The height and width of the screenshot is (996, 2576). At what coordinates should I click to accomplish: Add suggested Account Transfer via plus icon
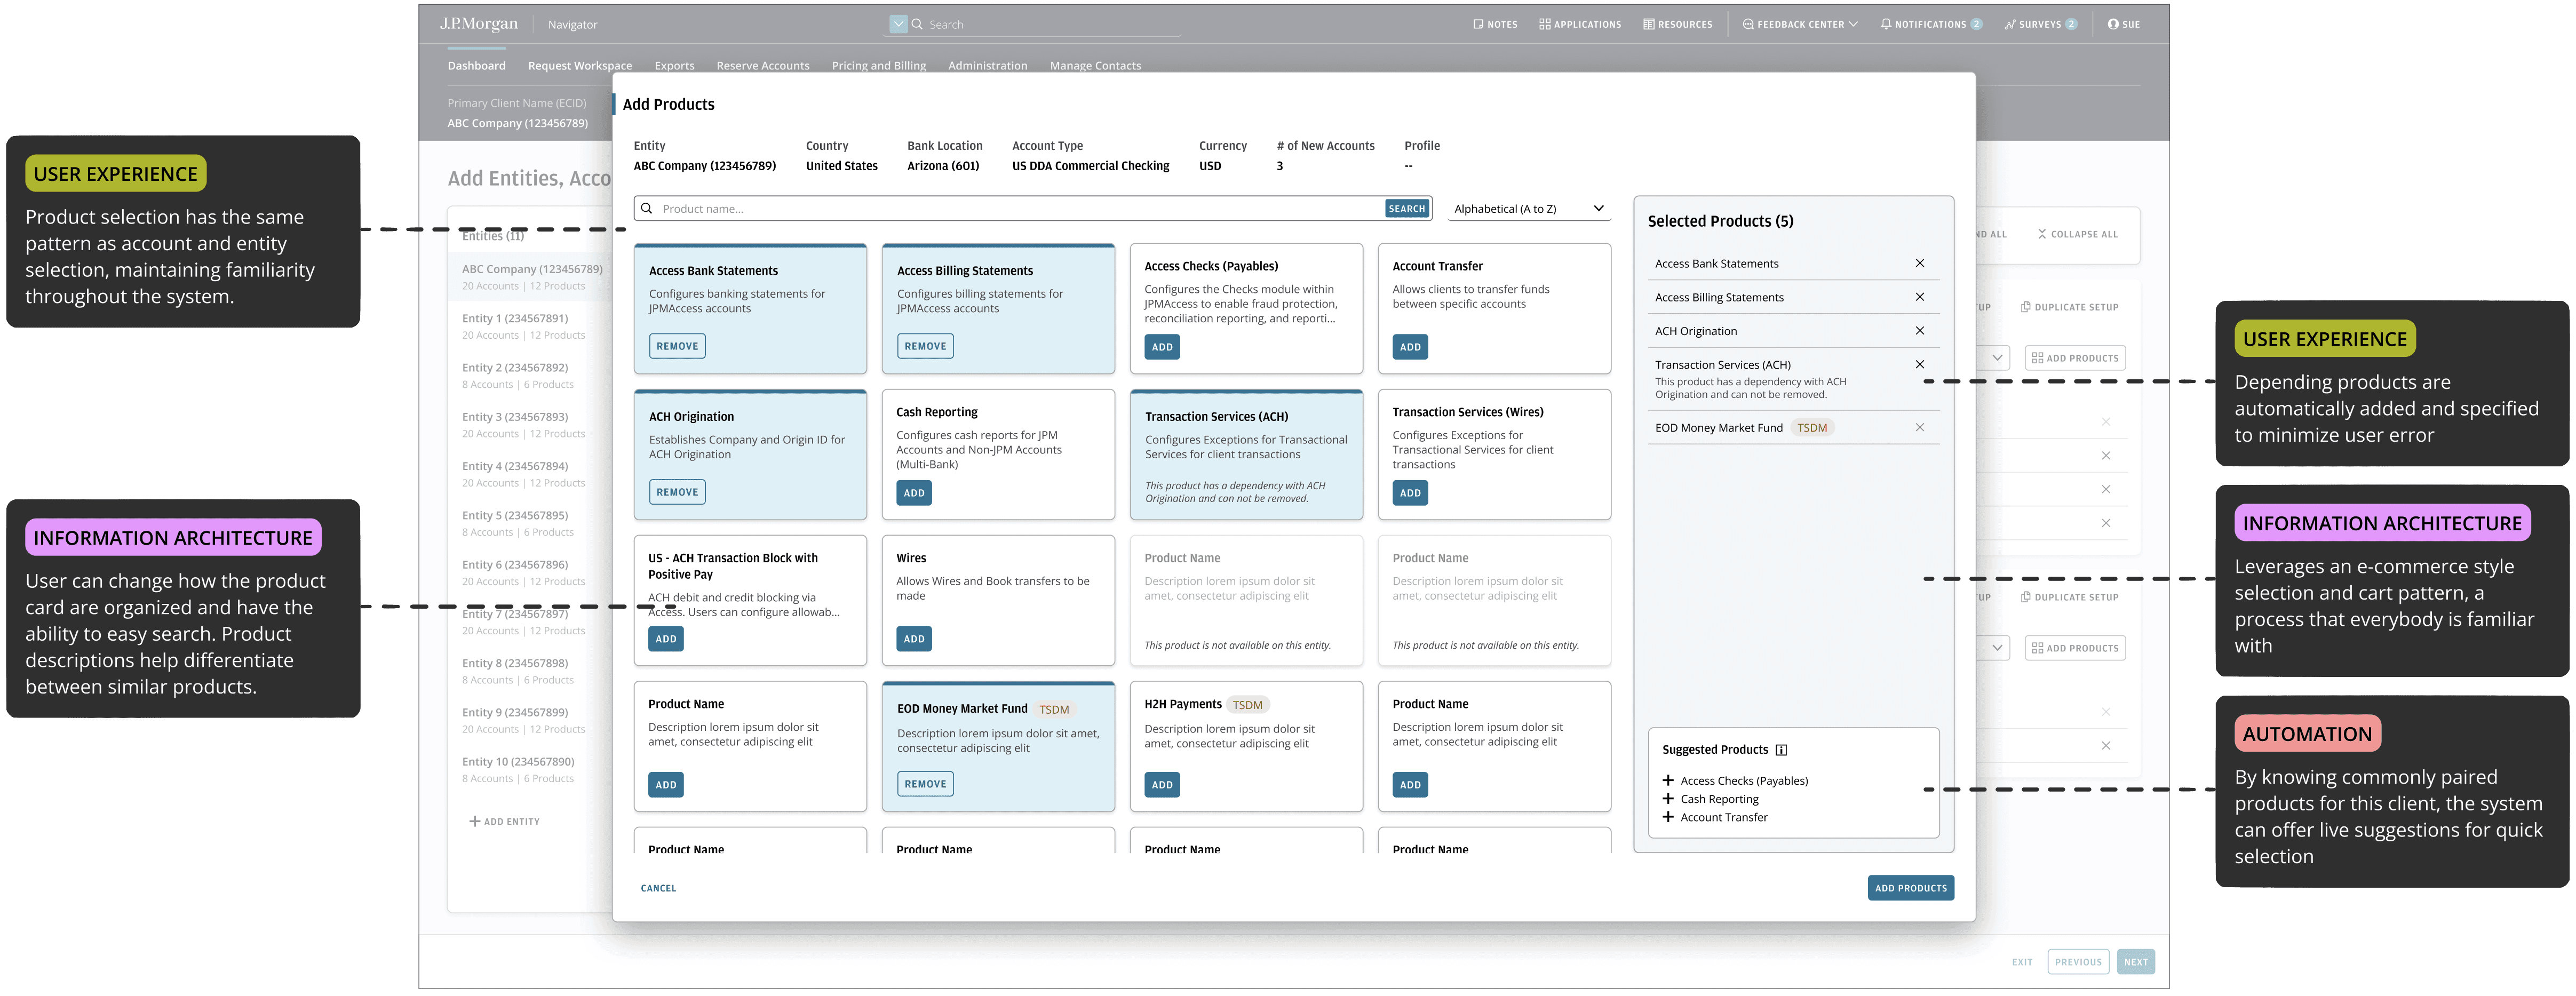1668,817
